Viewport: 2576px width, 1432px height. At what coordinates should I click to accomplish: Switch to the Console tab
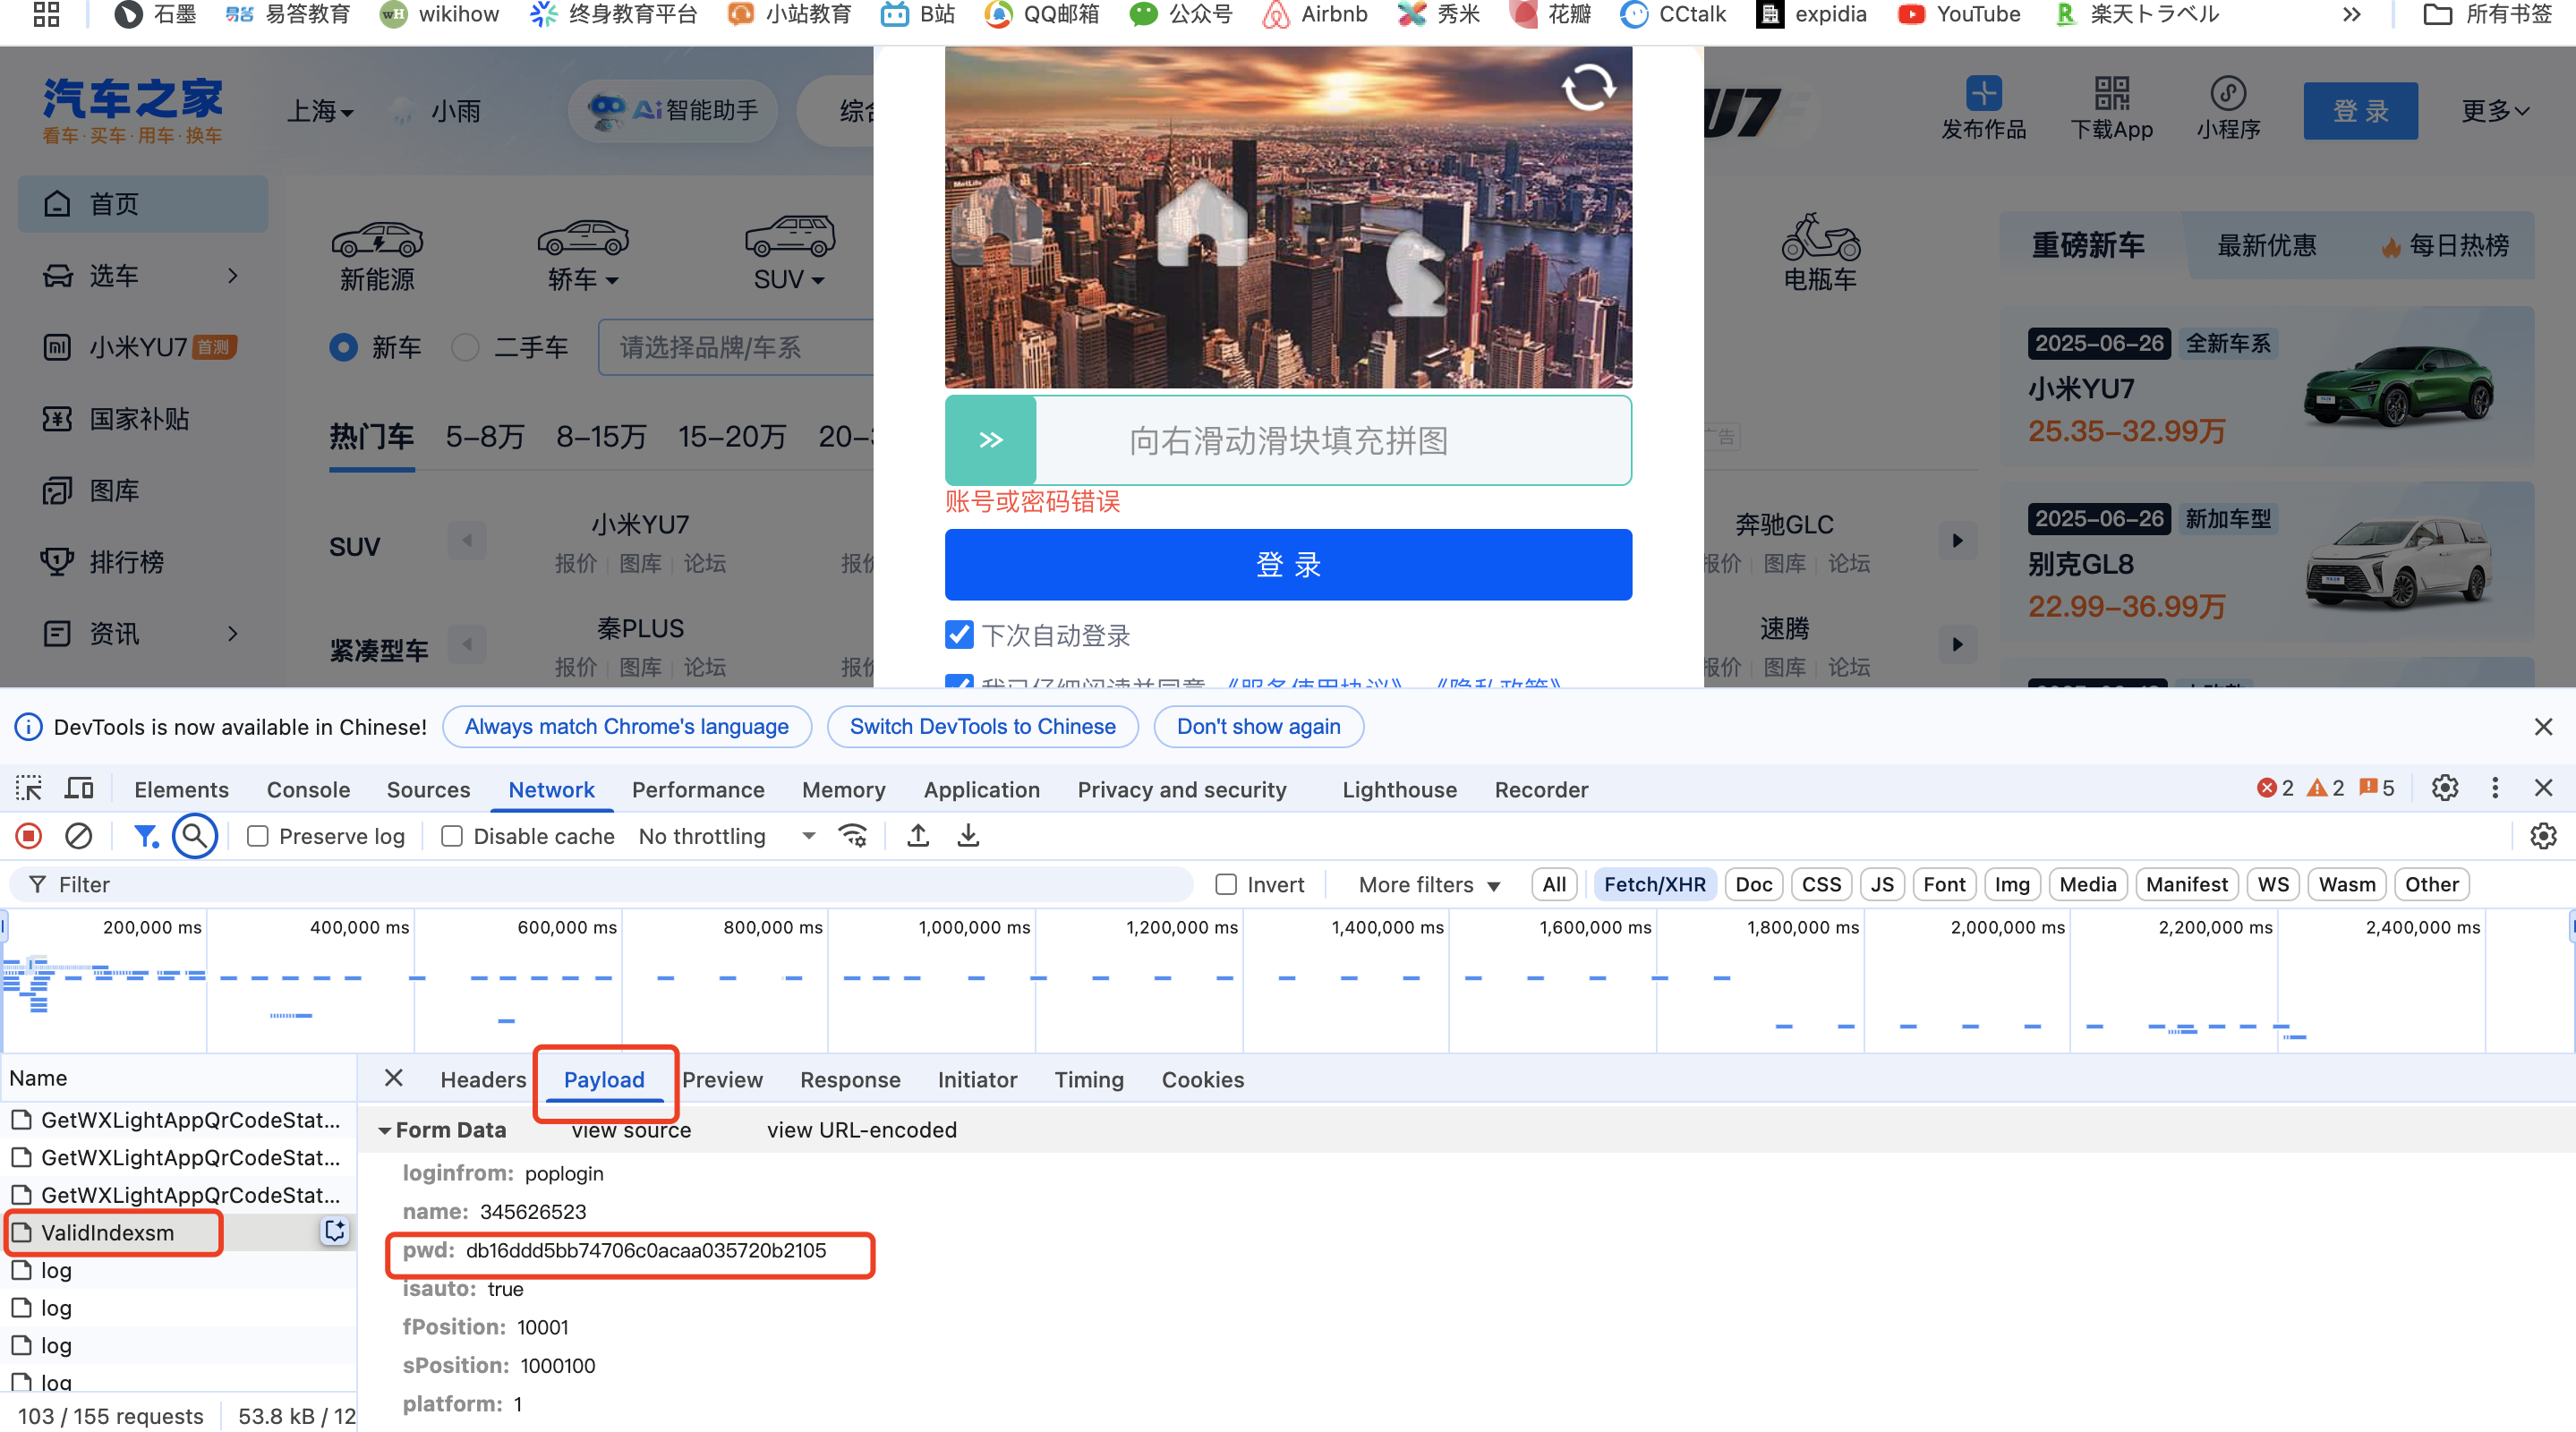308,789
